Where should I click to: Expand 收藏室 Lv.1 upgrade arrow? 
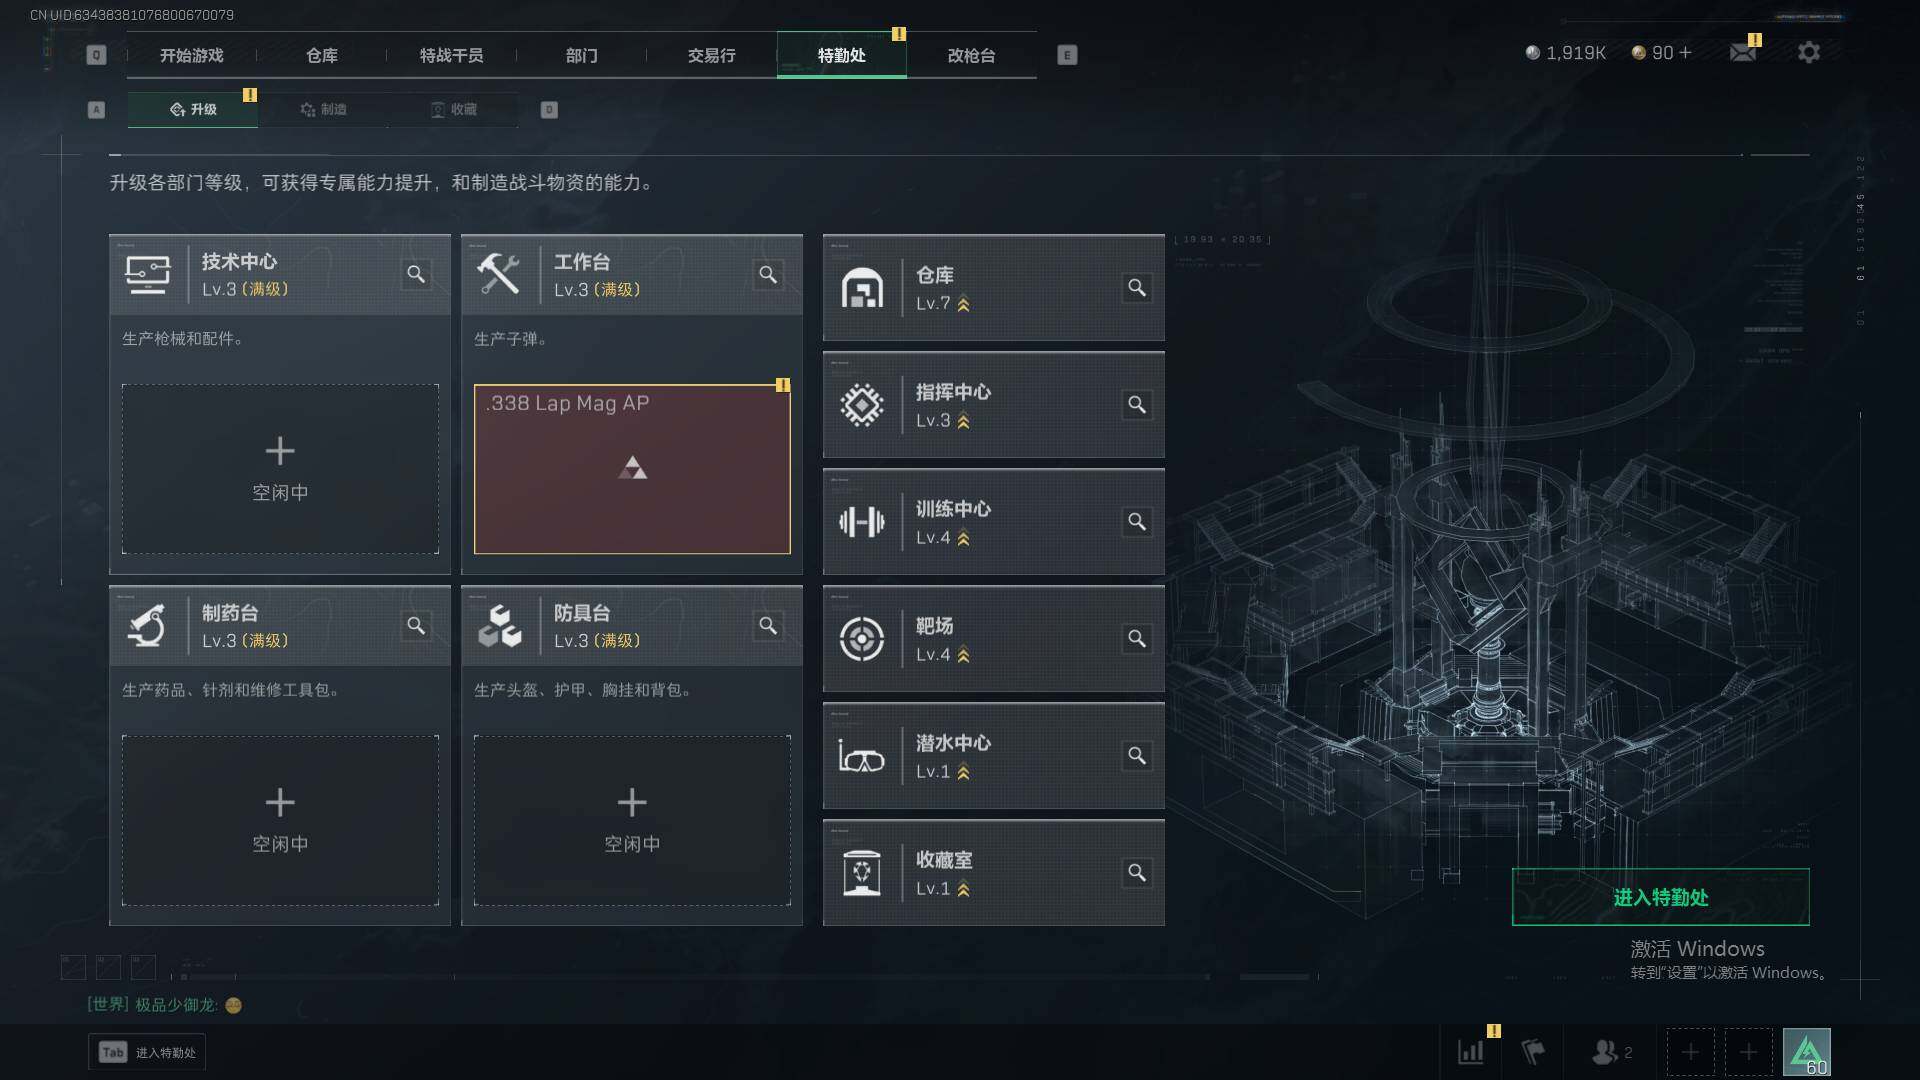coord(963,890)
